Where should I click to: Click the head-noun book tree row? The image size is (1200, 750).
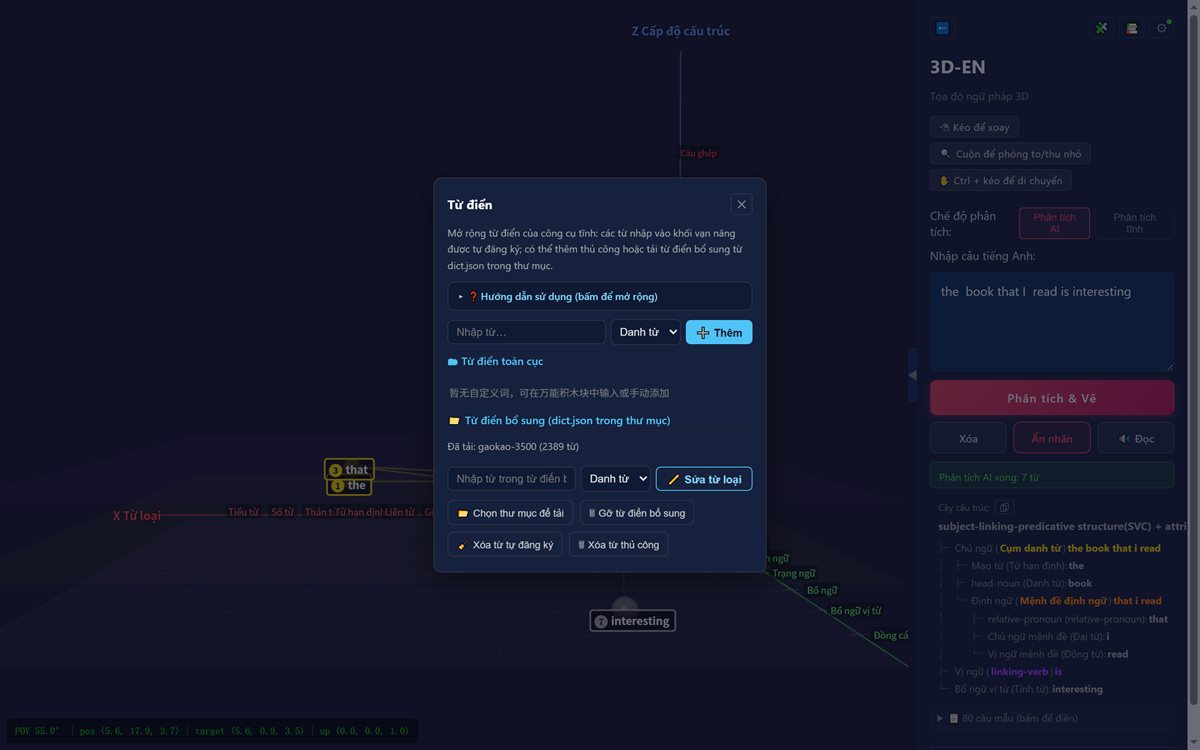[1031, 583]
